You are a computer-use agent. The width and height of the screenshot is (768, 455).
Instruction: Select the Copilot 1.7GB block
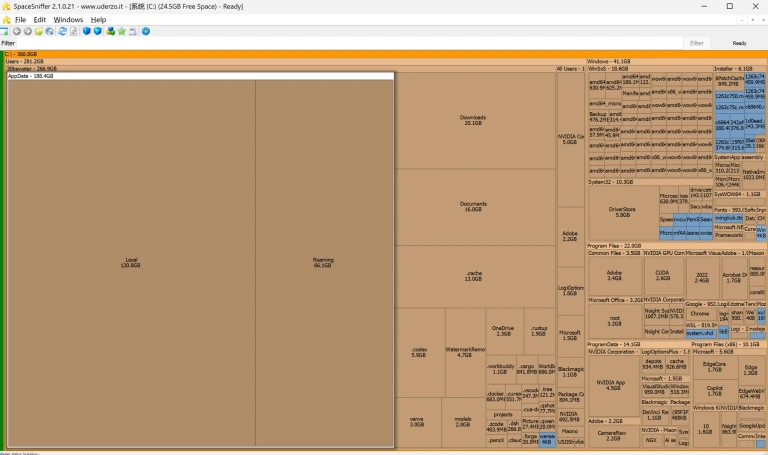click(715, 391)
